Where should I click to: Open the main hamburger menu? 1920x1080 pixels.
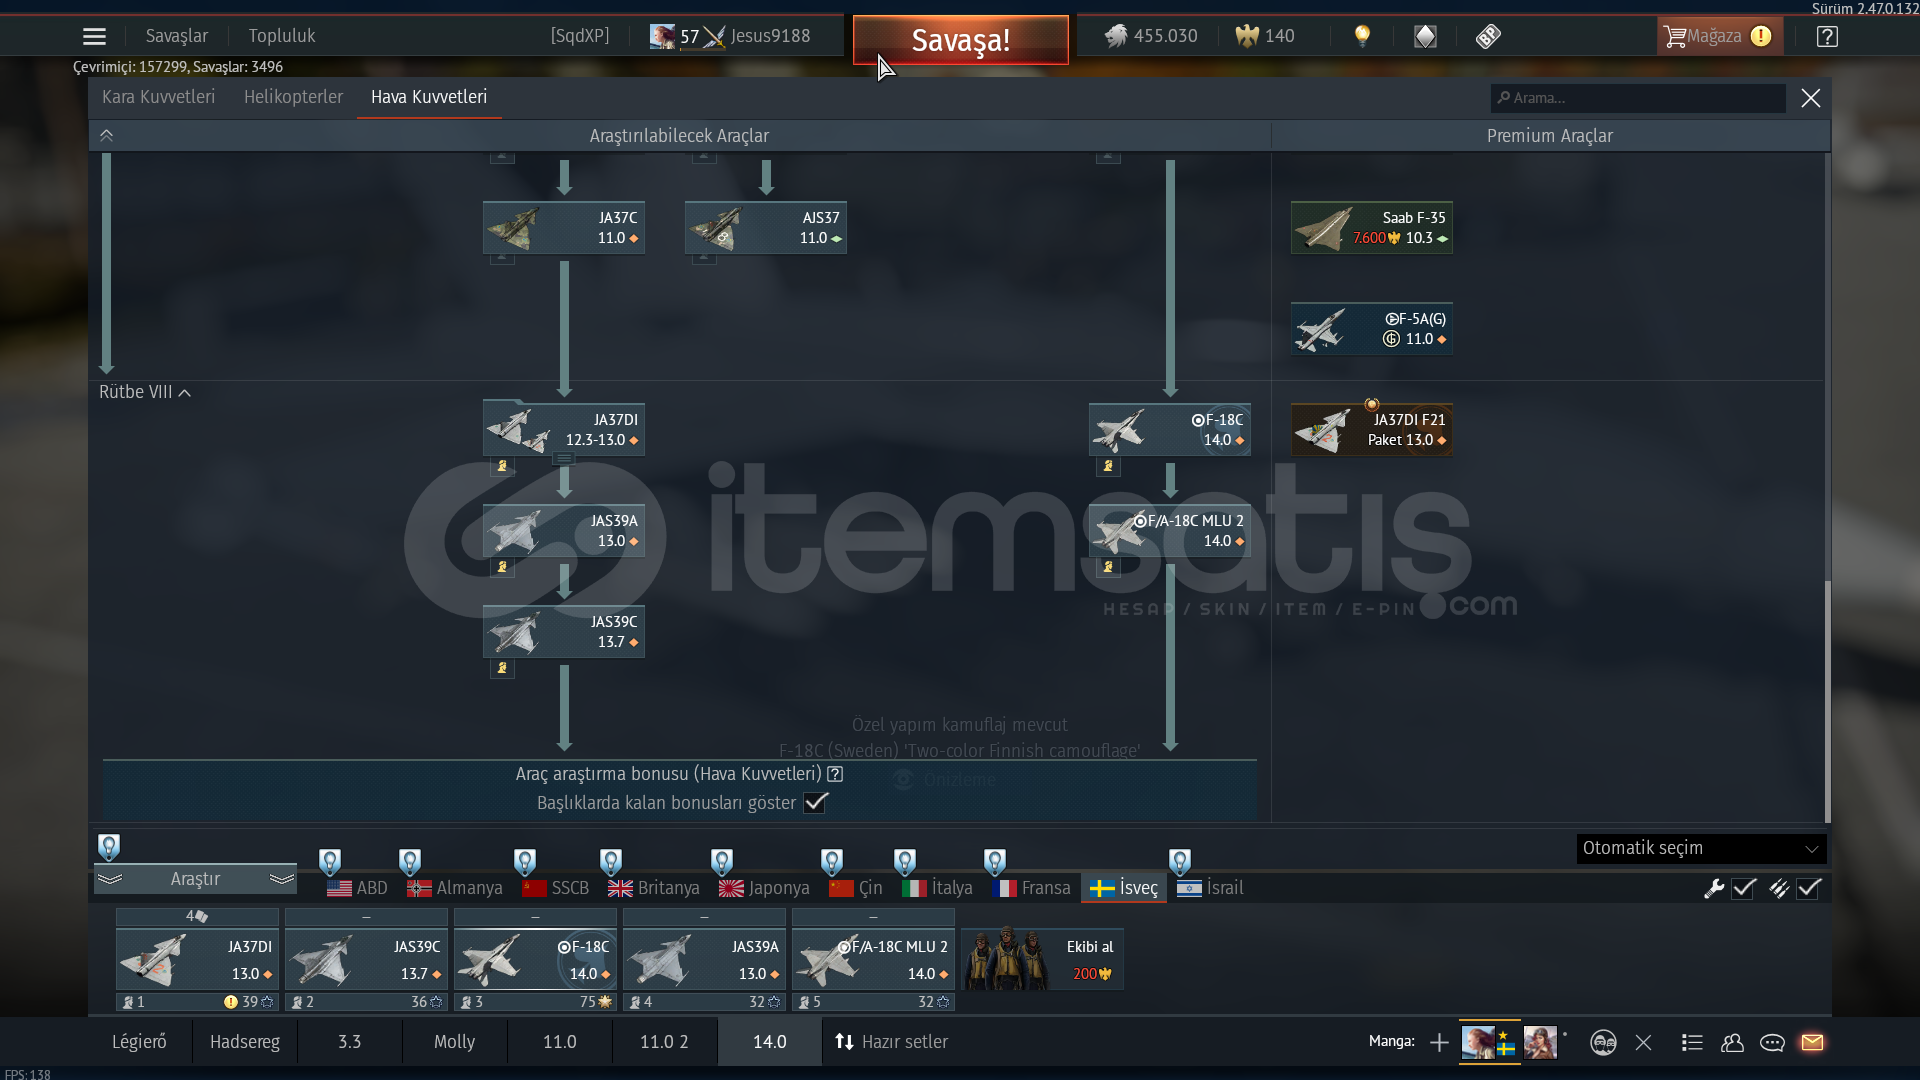[94, 36]
